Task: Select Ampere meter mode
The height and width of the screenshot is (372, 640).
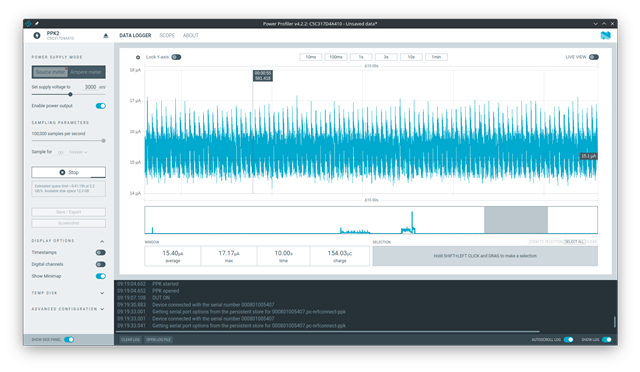Action: click(86, 72)
